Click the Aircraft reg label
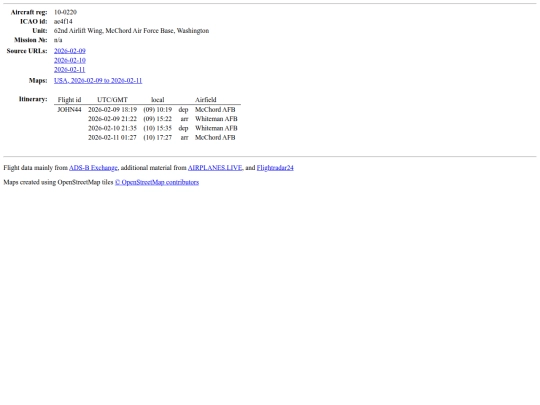Screen dimensions: 540x405 click(x=29, y=12)
